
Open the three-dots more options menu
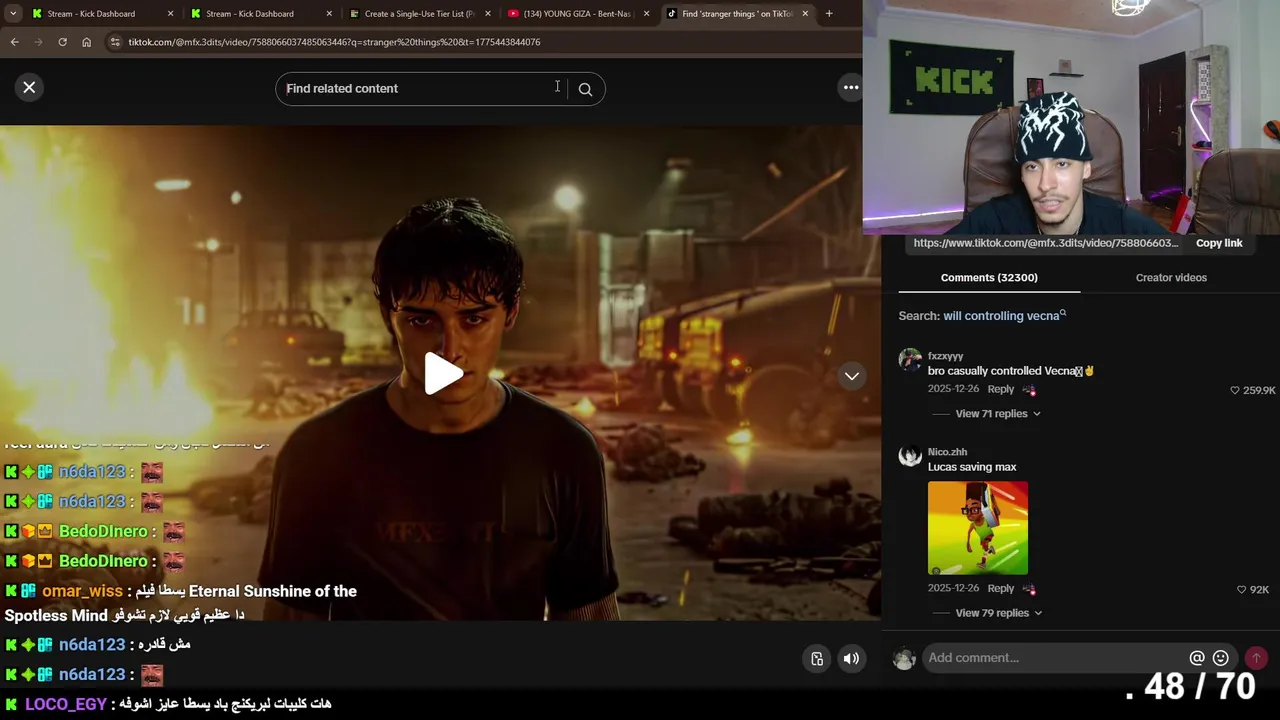point(851,88)
